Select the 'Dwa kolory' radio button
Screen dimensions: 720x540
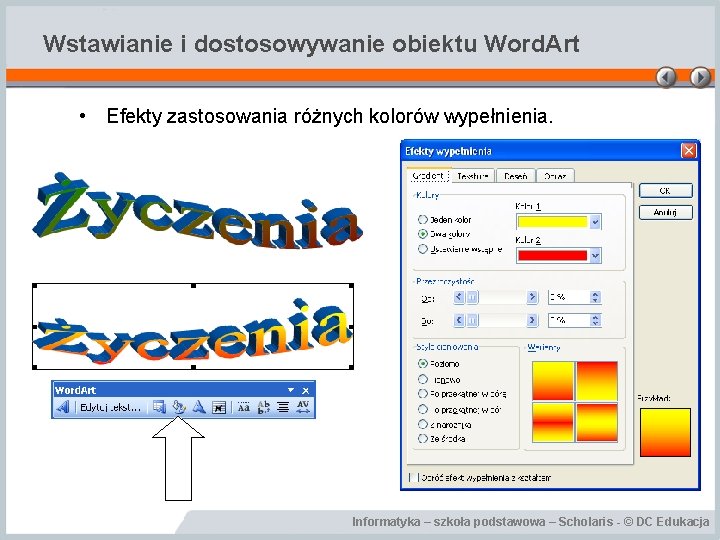pos(422,234)
